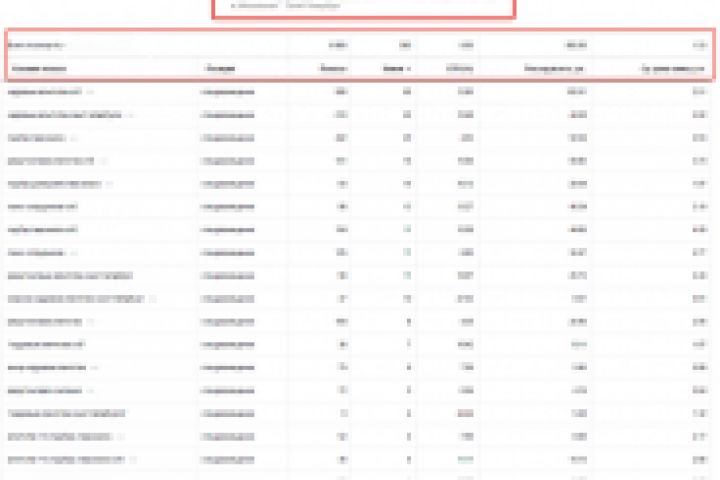
Task: Sort by the third numeric column header
Action: tap(460, 68)
